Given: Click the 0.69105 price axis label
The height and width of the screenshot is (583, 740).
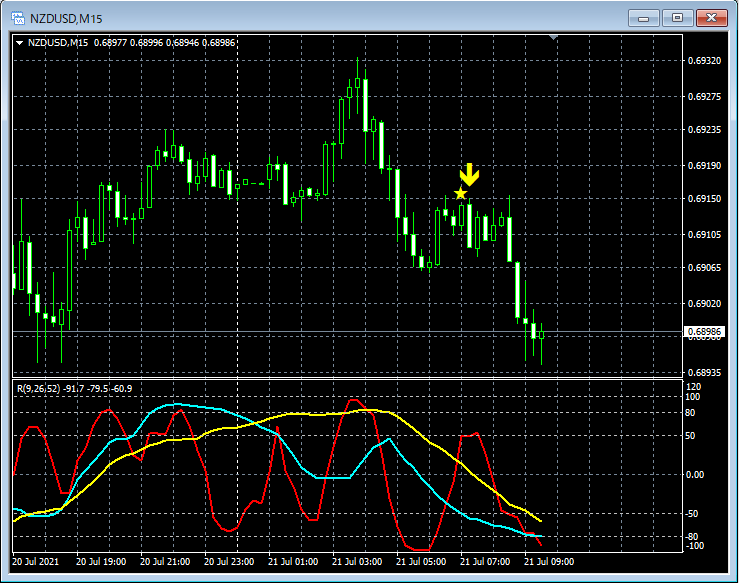Looking at the screenshot, I should pos(705,235).
